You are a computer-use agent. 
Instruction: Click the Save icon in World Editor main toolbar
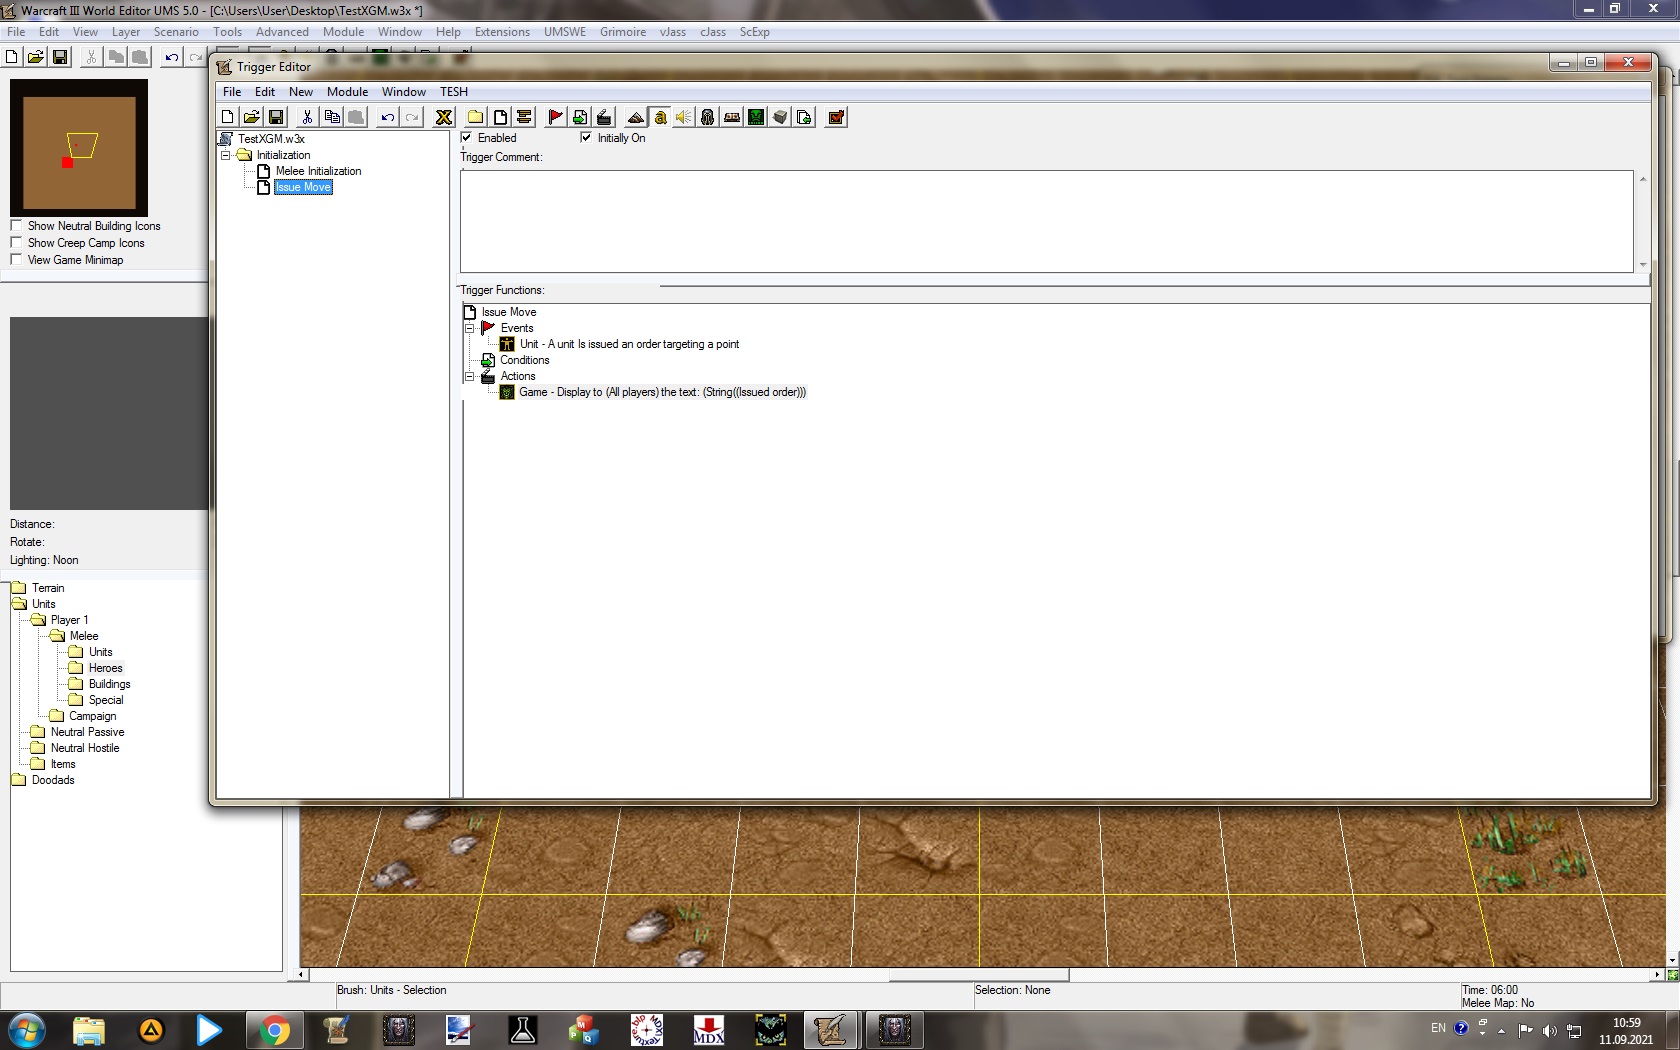[x=60, y=57]
